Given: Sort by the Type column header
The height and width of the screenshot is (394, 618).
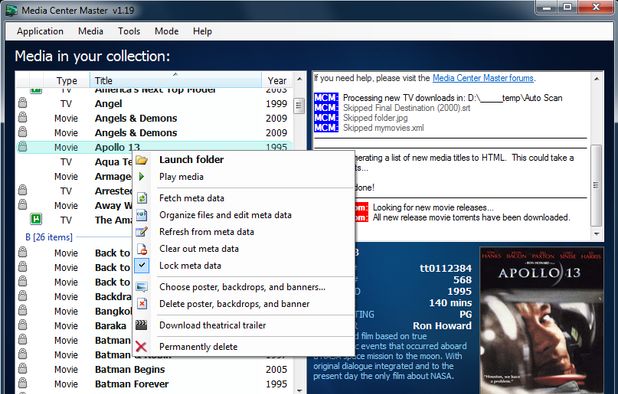Looking at the screenshot, I should tap(67, 80).
